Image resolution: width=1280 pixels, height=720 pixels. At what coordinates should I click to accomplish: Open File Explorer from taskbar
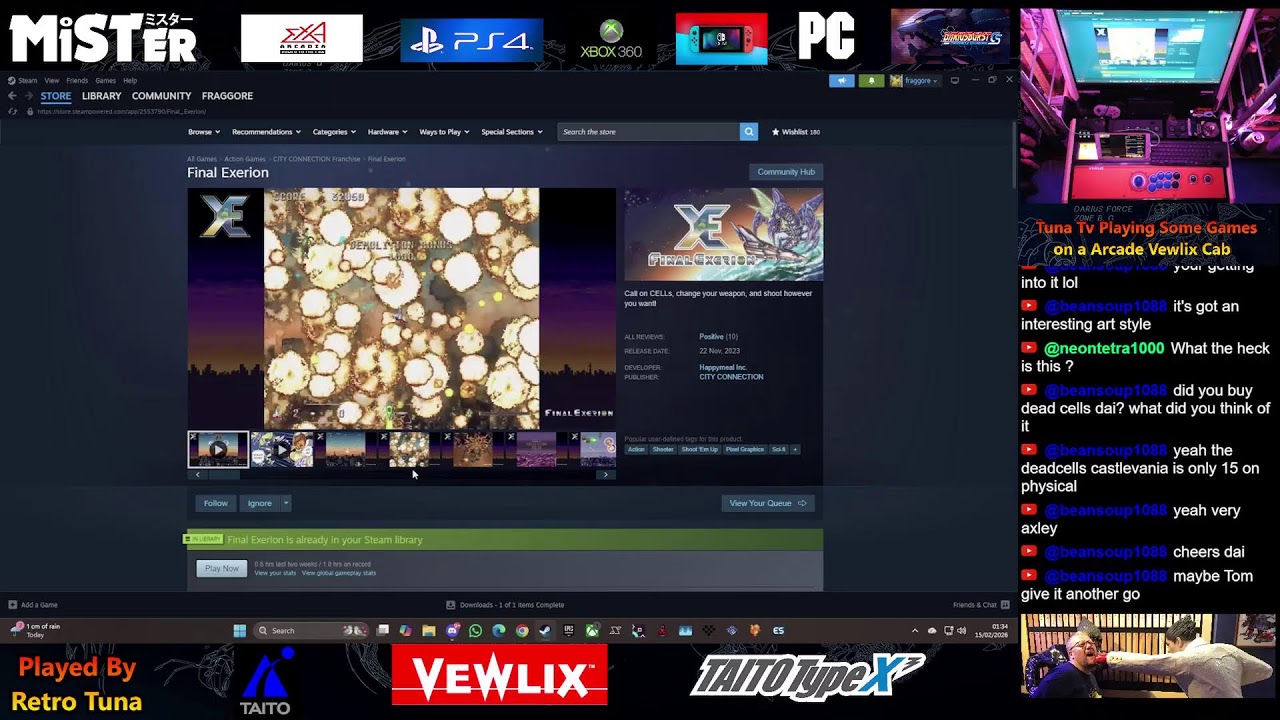(x=428, y=631)
